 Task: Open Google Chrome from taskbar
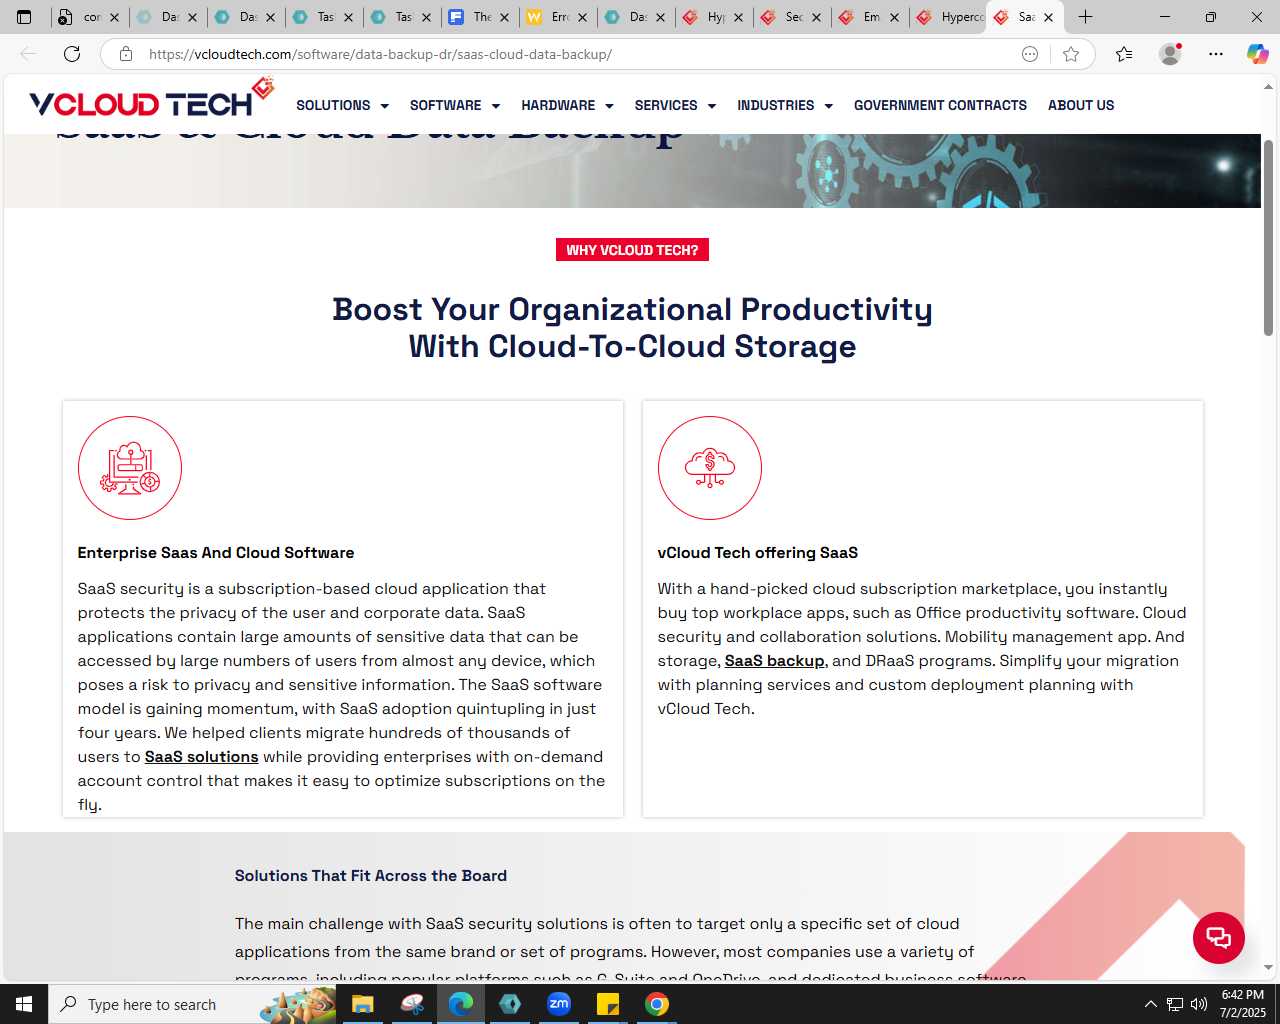pos(657,1004)
